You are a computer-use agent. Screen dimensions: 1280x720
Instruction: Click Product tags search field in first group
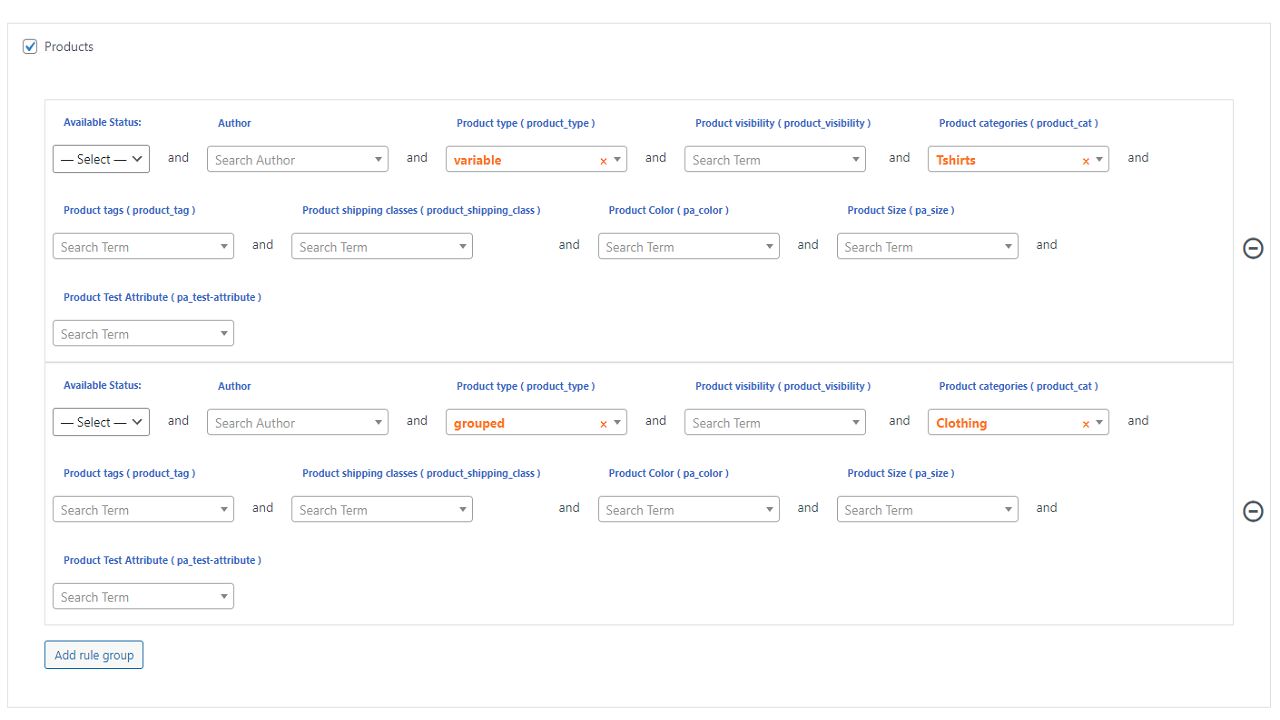tap(135, 247)
